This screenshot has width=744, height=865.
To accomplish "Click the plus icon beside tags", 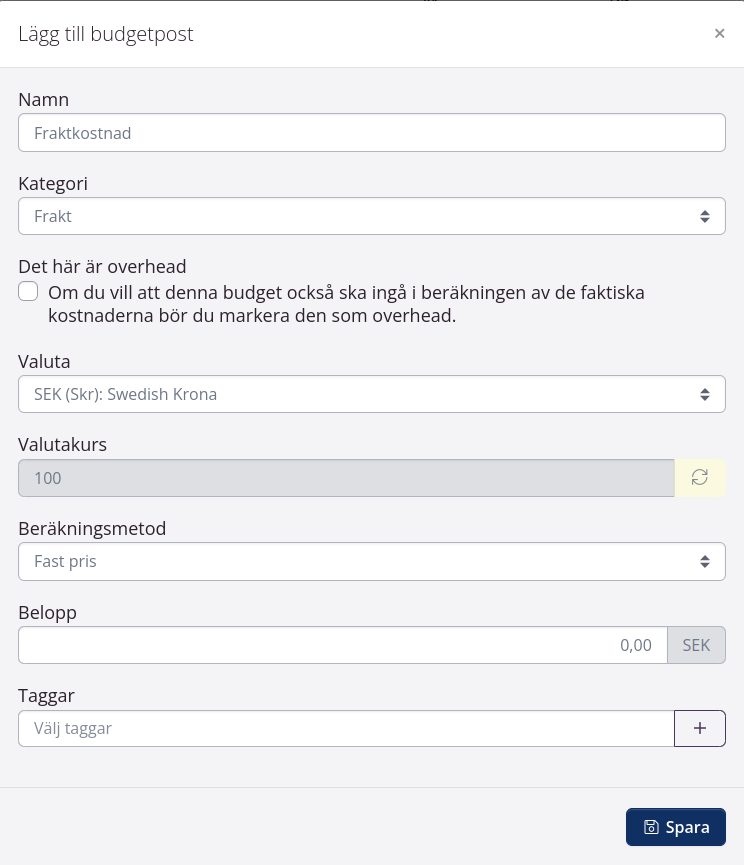I will (x=700, y=728).
